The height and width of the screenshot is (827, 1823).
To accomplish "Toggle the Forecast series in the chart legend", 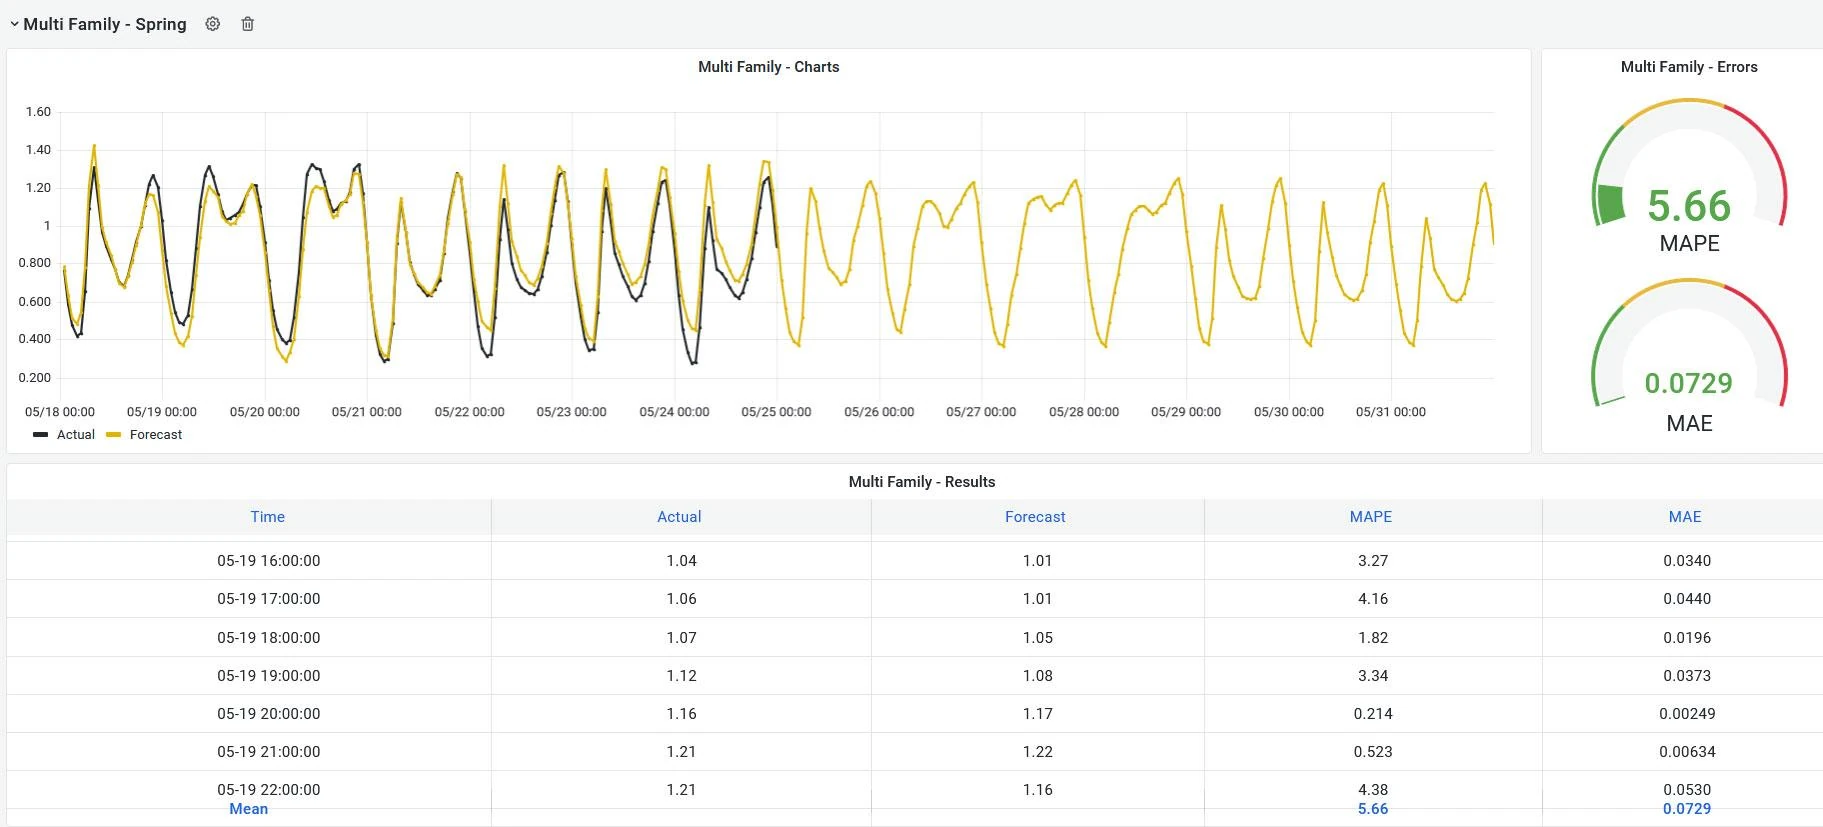I will pyautogui.click(x=156, y=435).
